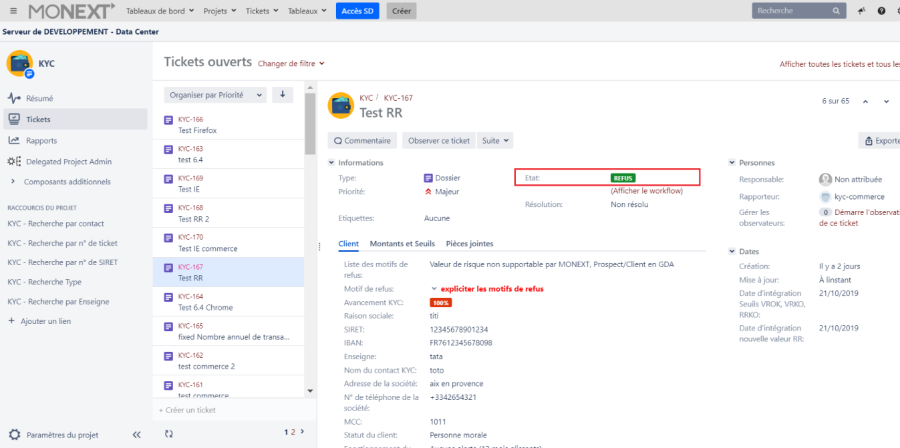Viewport: 900px width, 448px height.
Task: Click the sort direction arrow button
Action: coord(283,95)
